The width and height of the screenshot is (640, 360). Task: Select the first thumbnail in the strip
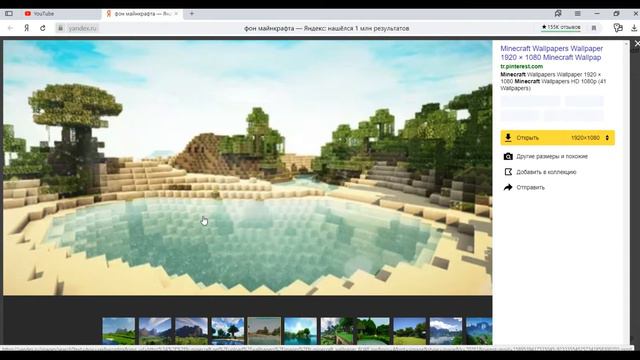pos(119,331)
